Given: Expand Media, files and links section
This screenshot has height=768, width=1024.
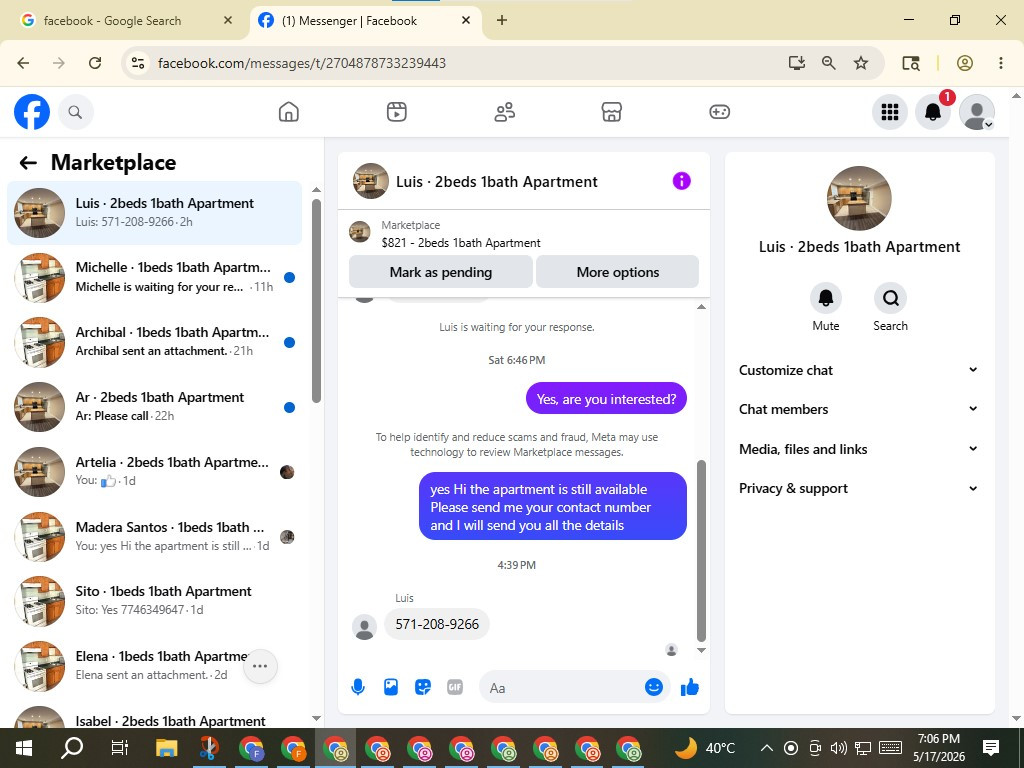Looking at the screenshot, I should coord(859,449).
